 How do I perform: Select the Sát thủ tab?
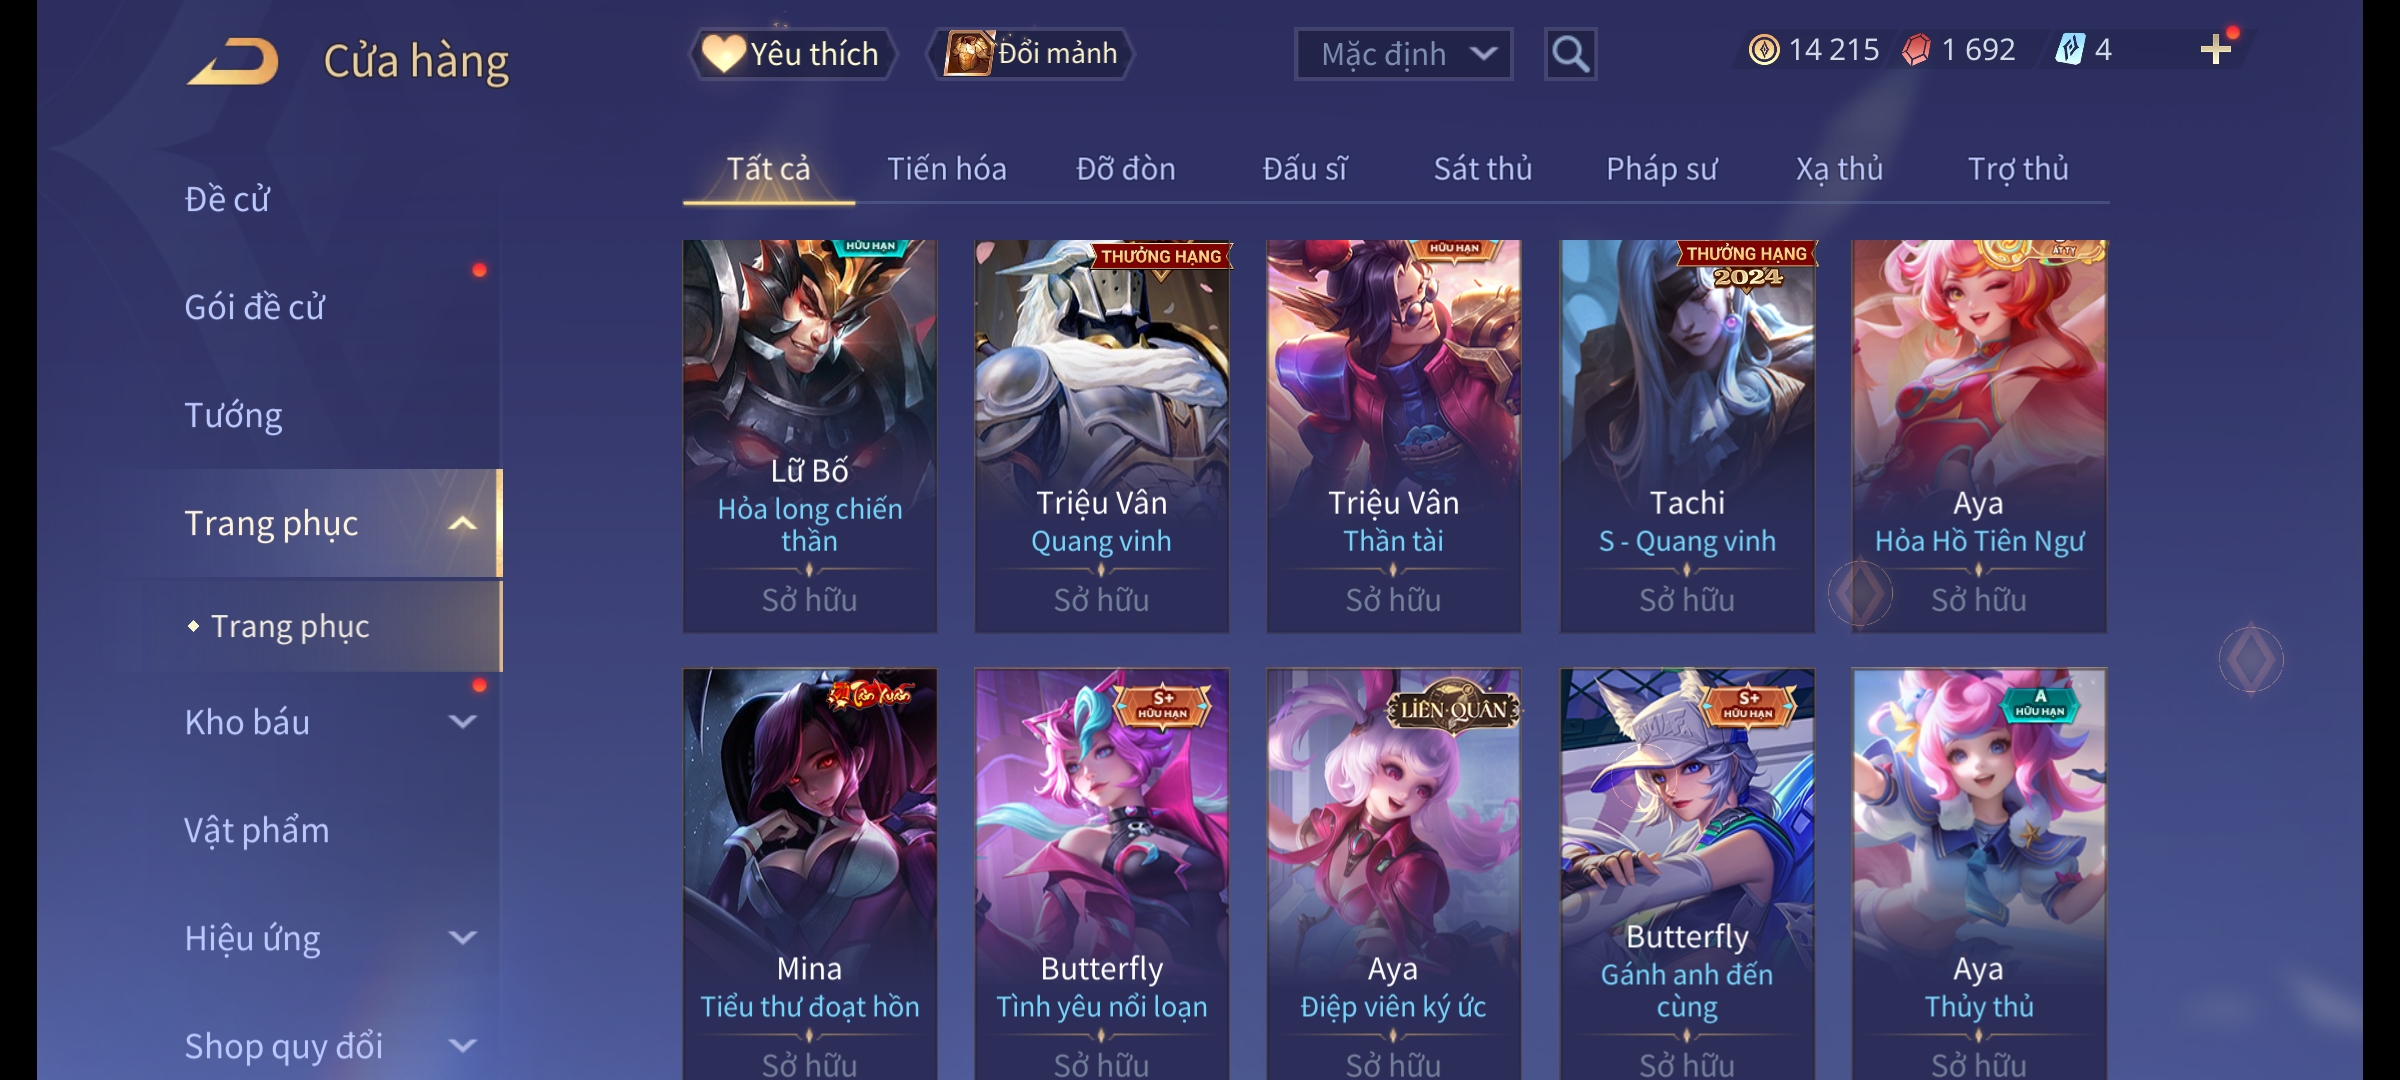1483,169
